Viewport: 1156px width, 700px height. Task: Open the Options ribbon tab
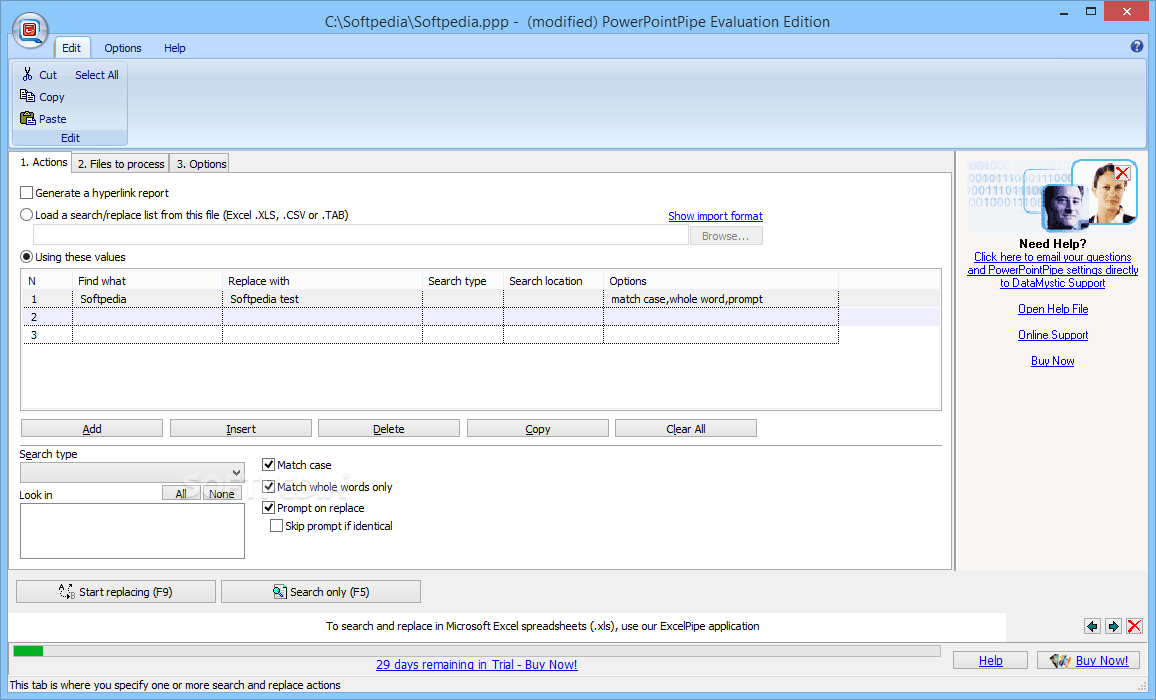122,48
